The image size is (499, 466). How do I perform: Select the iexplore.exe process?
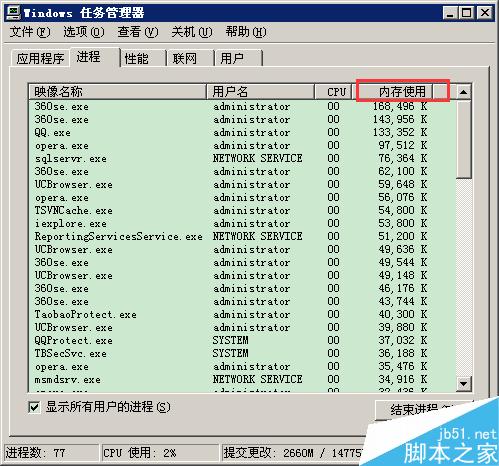pos(242,223)
